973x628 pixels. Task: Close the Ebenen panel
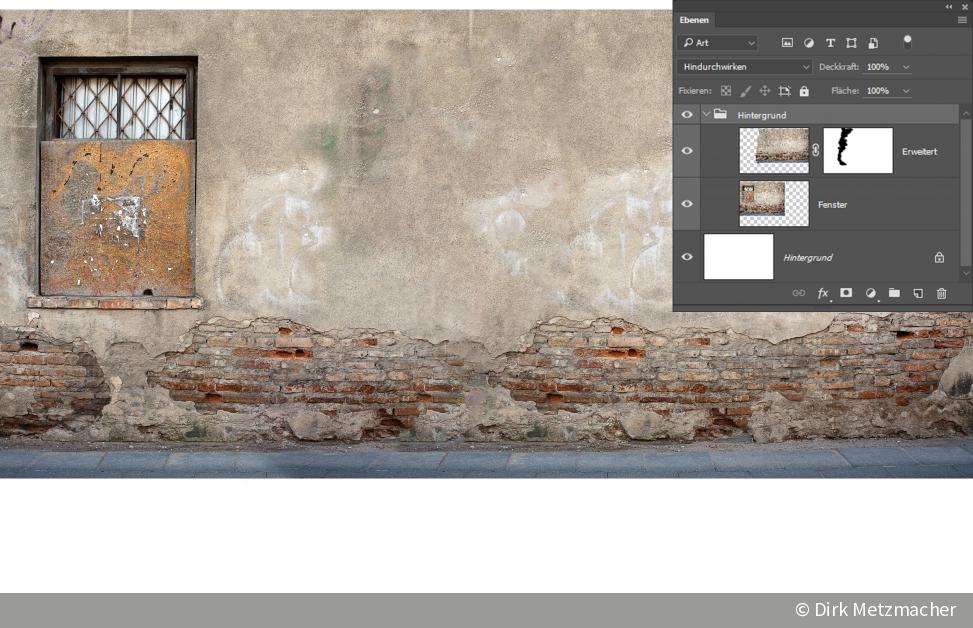point(964,6)
